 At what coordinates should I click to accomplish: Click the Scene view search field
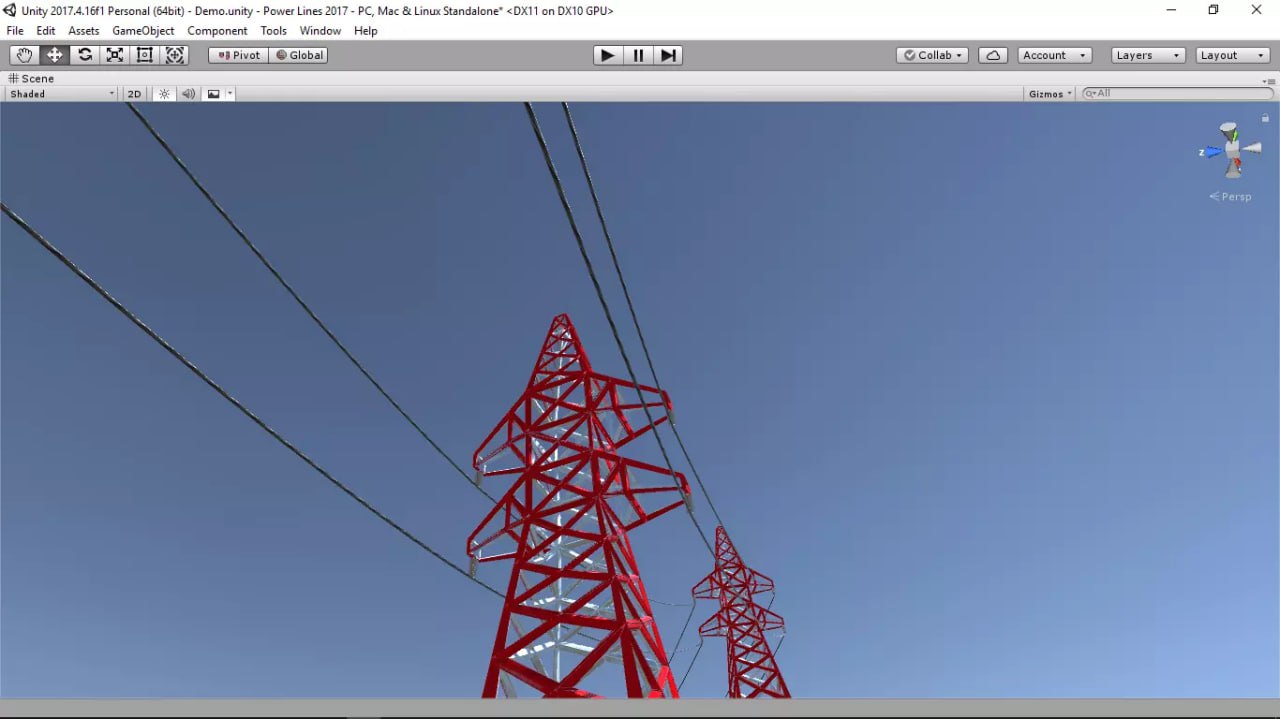[x=1175, y=93]
